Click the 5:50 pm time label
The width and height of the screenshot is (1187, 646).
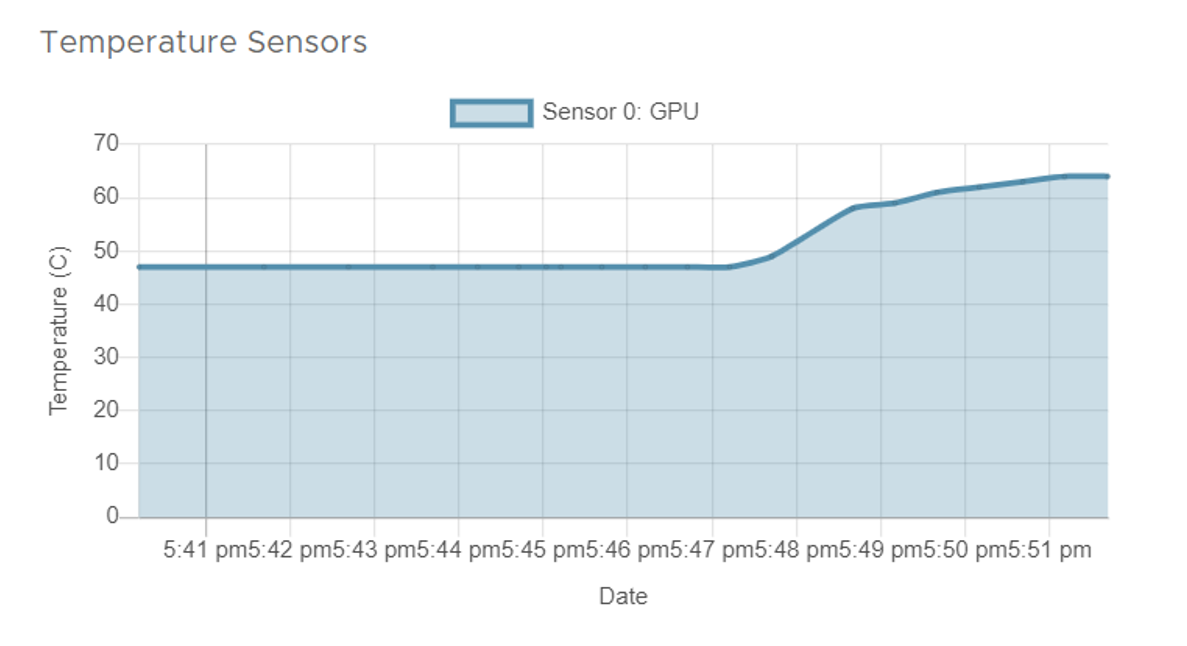(x=965, y=549)
